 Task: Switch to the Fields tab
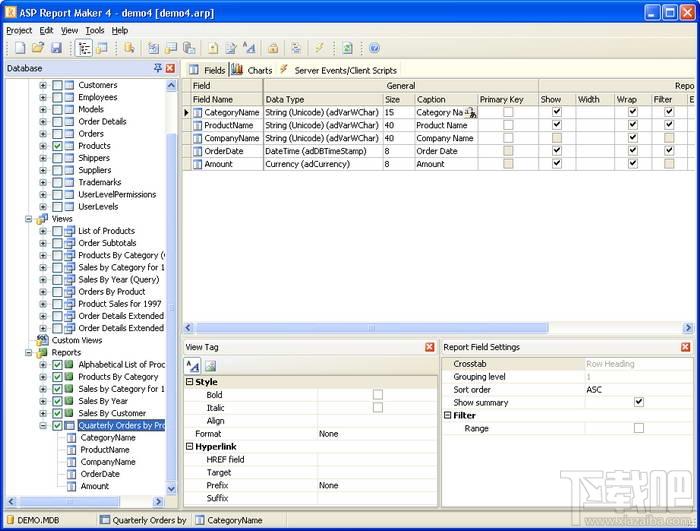tap(207, 70)
